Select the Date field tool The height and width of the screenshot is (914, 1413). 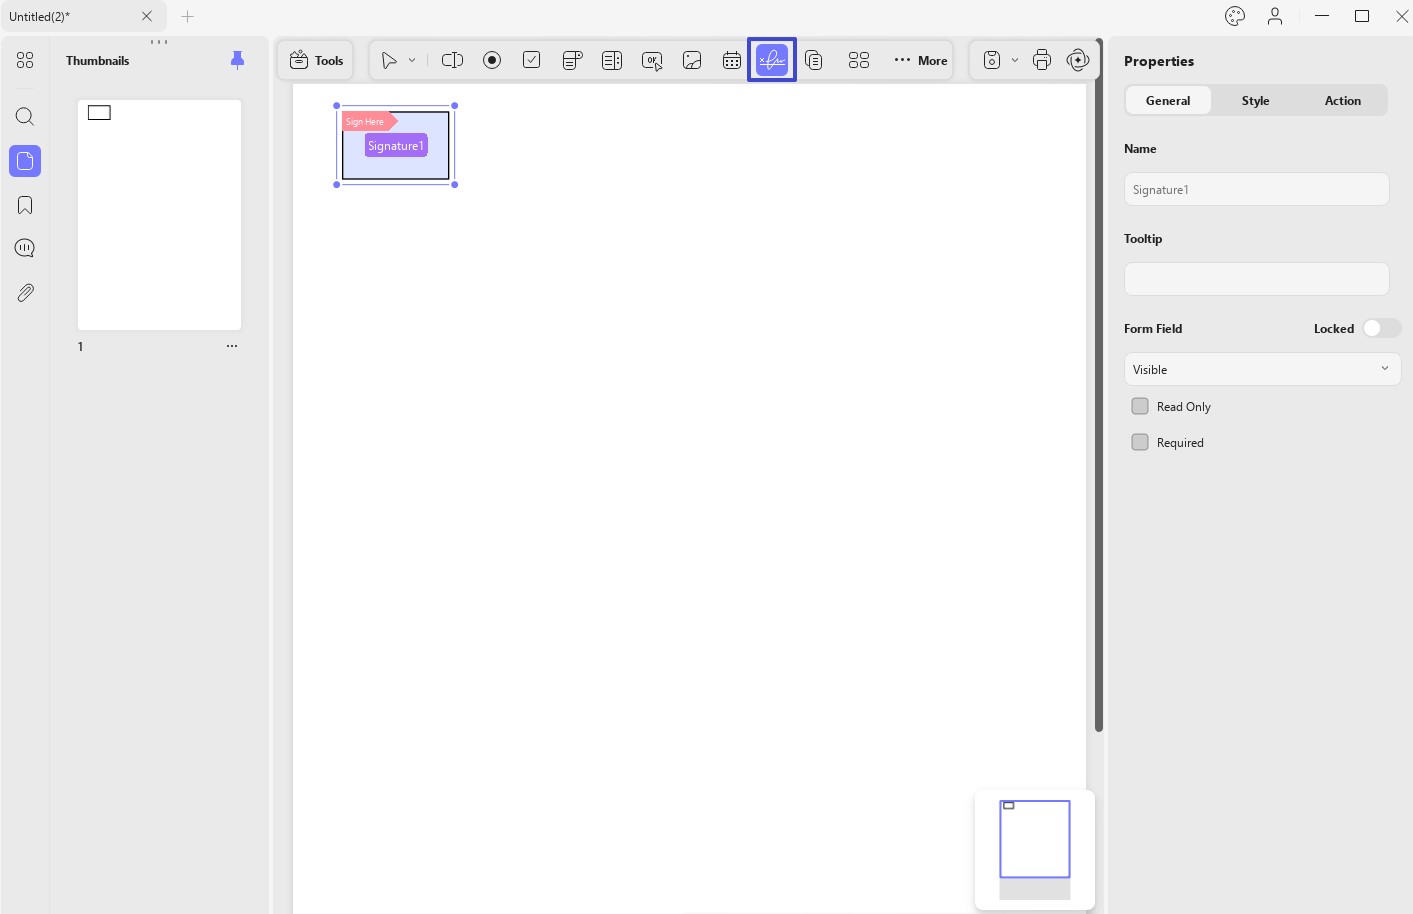pyautogui.click(x=732, y=60)
